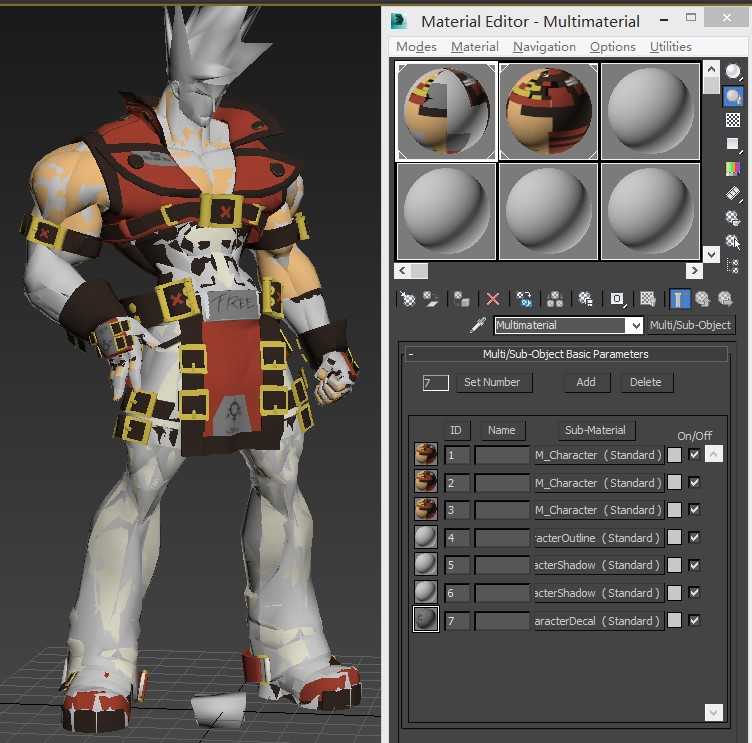The image size is (752, 743).
Task: Open material editor Options icon
Action: point(733,217)
